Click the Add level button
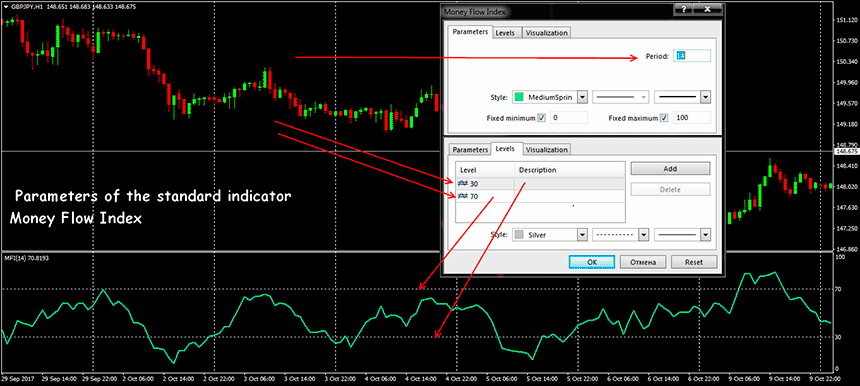The image size is (860, 386). (x=670, y=169)
